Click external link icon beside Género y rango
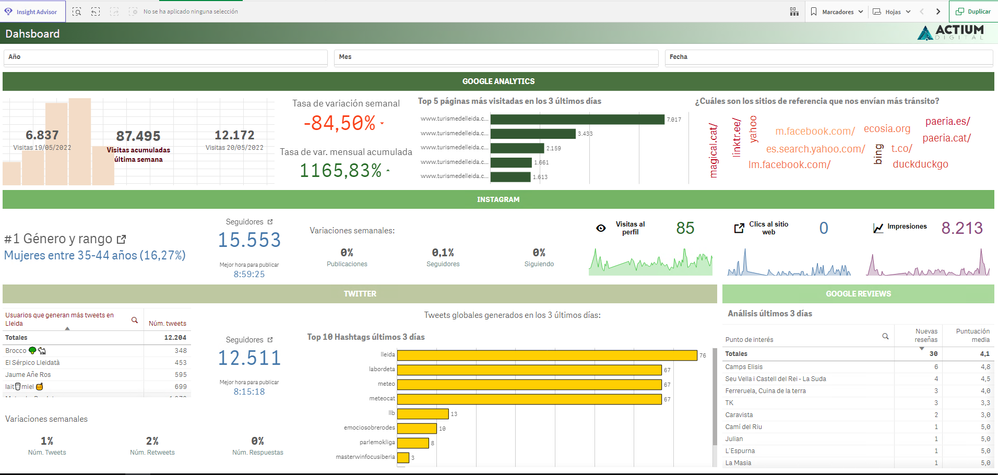Image resolution: width=998 pixels, height=475 pixels. tap(121, 240)
